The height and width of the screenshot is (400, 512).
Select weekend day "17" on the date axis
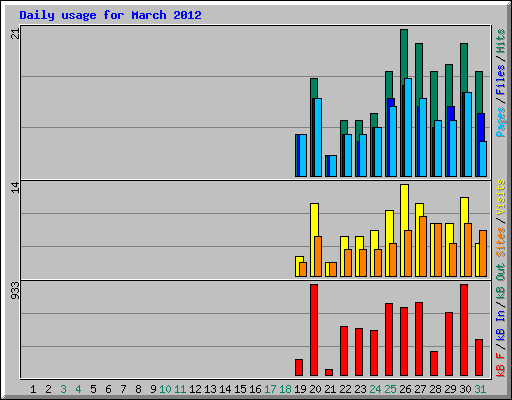click(270, 389)
